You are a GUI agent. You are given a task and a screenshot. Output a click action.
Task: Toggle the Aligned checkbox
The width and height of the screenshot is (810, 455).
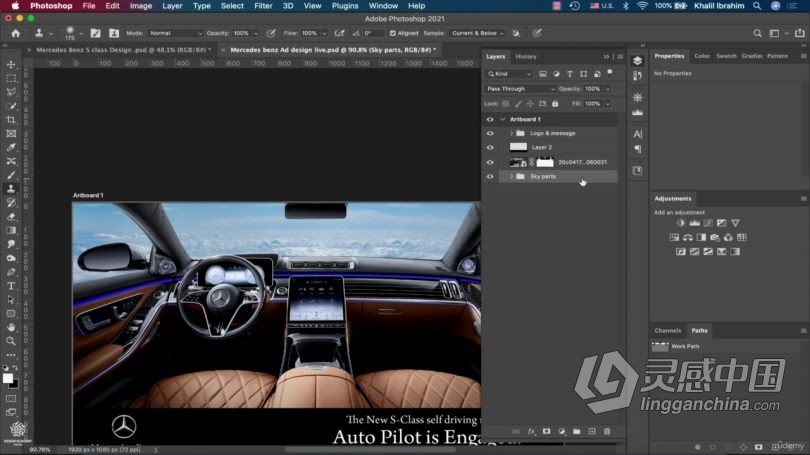point(393,33)
